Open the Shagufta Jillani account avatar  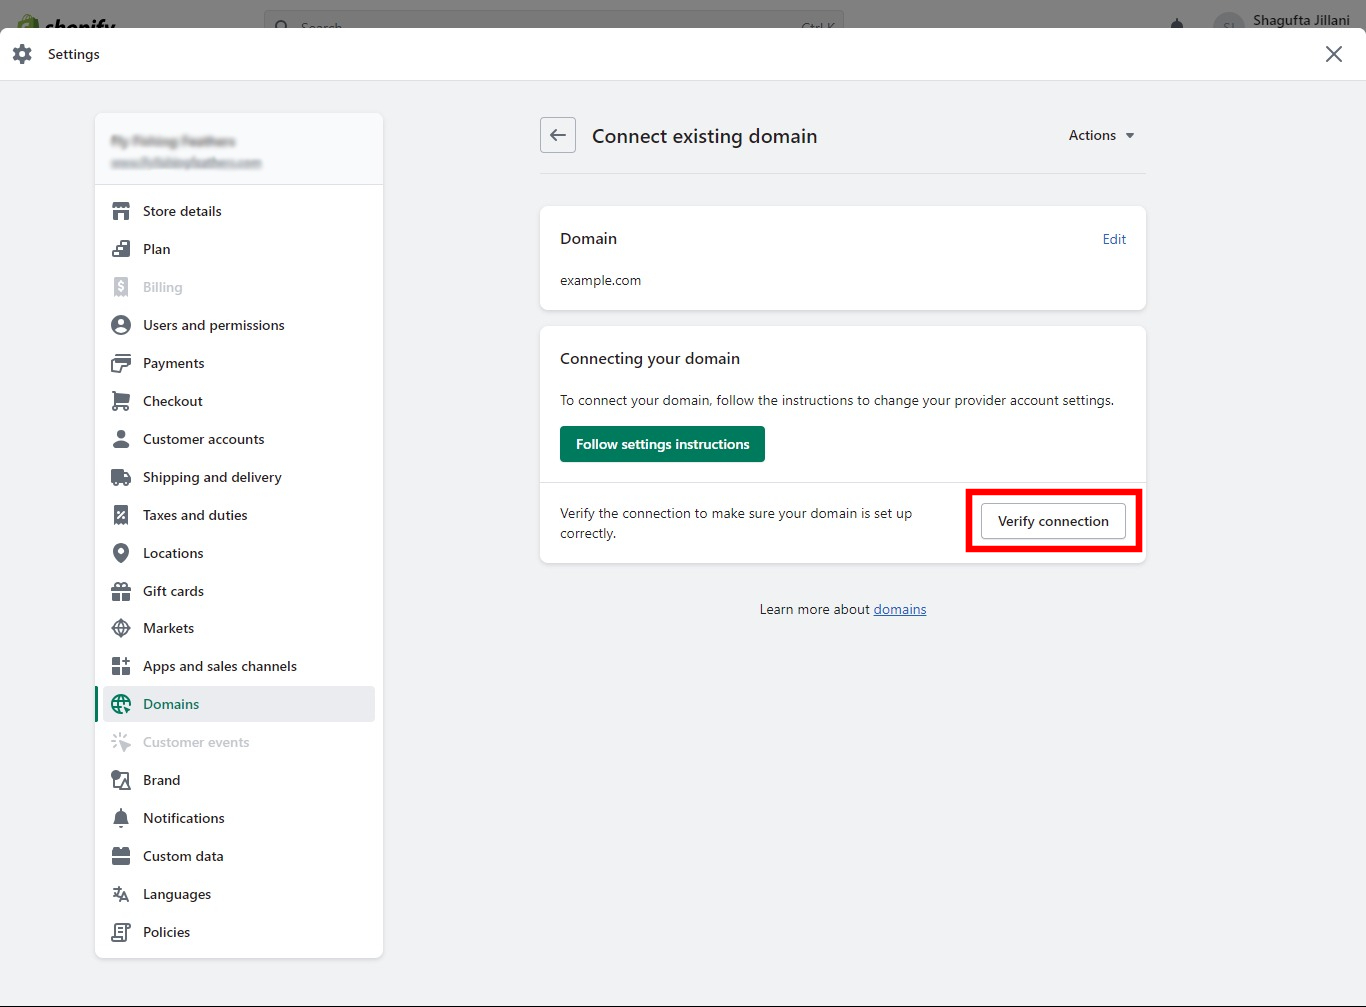1228,20
